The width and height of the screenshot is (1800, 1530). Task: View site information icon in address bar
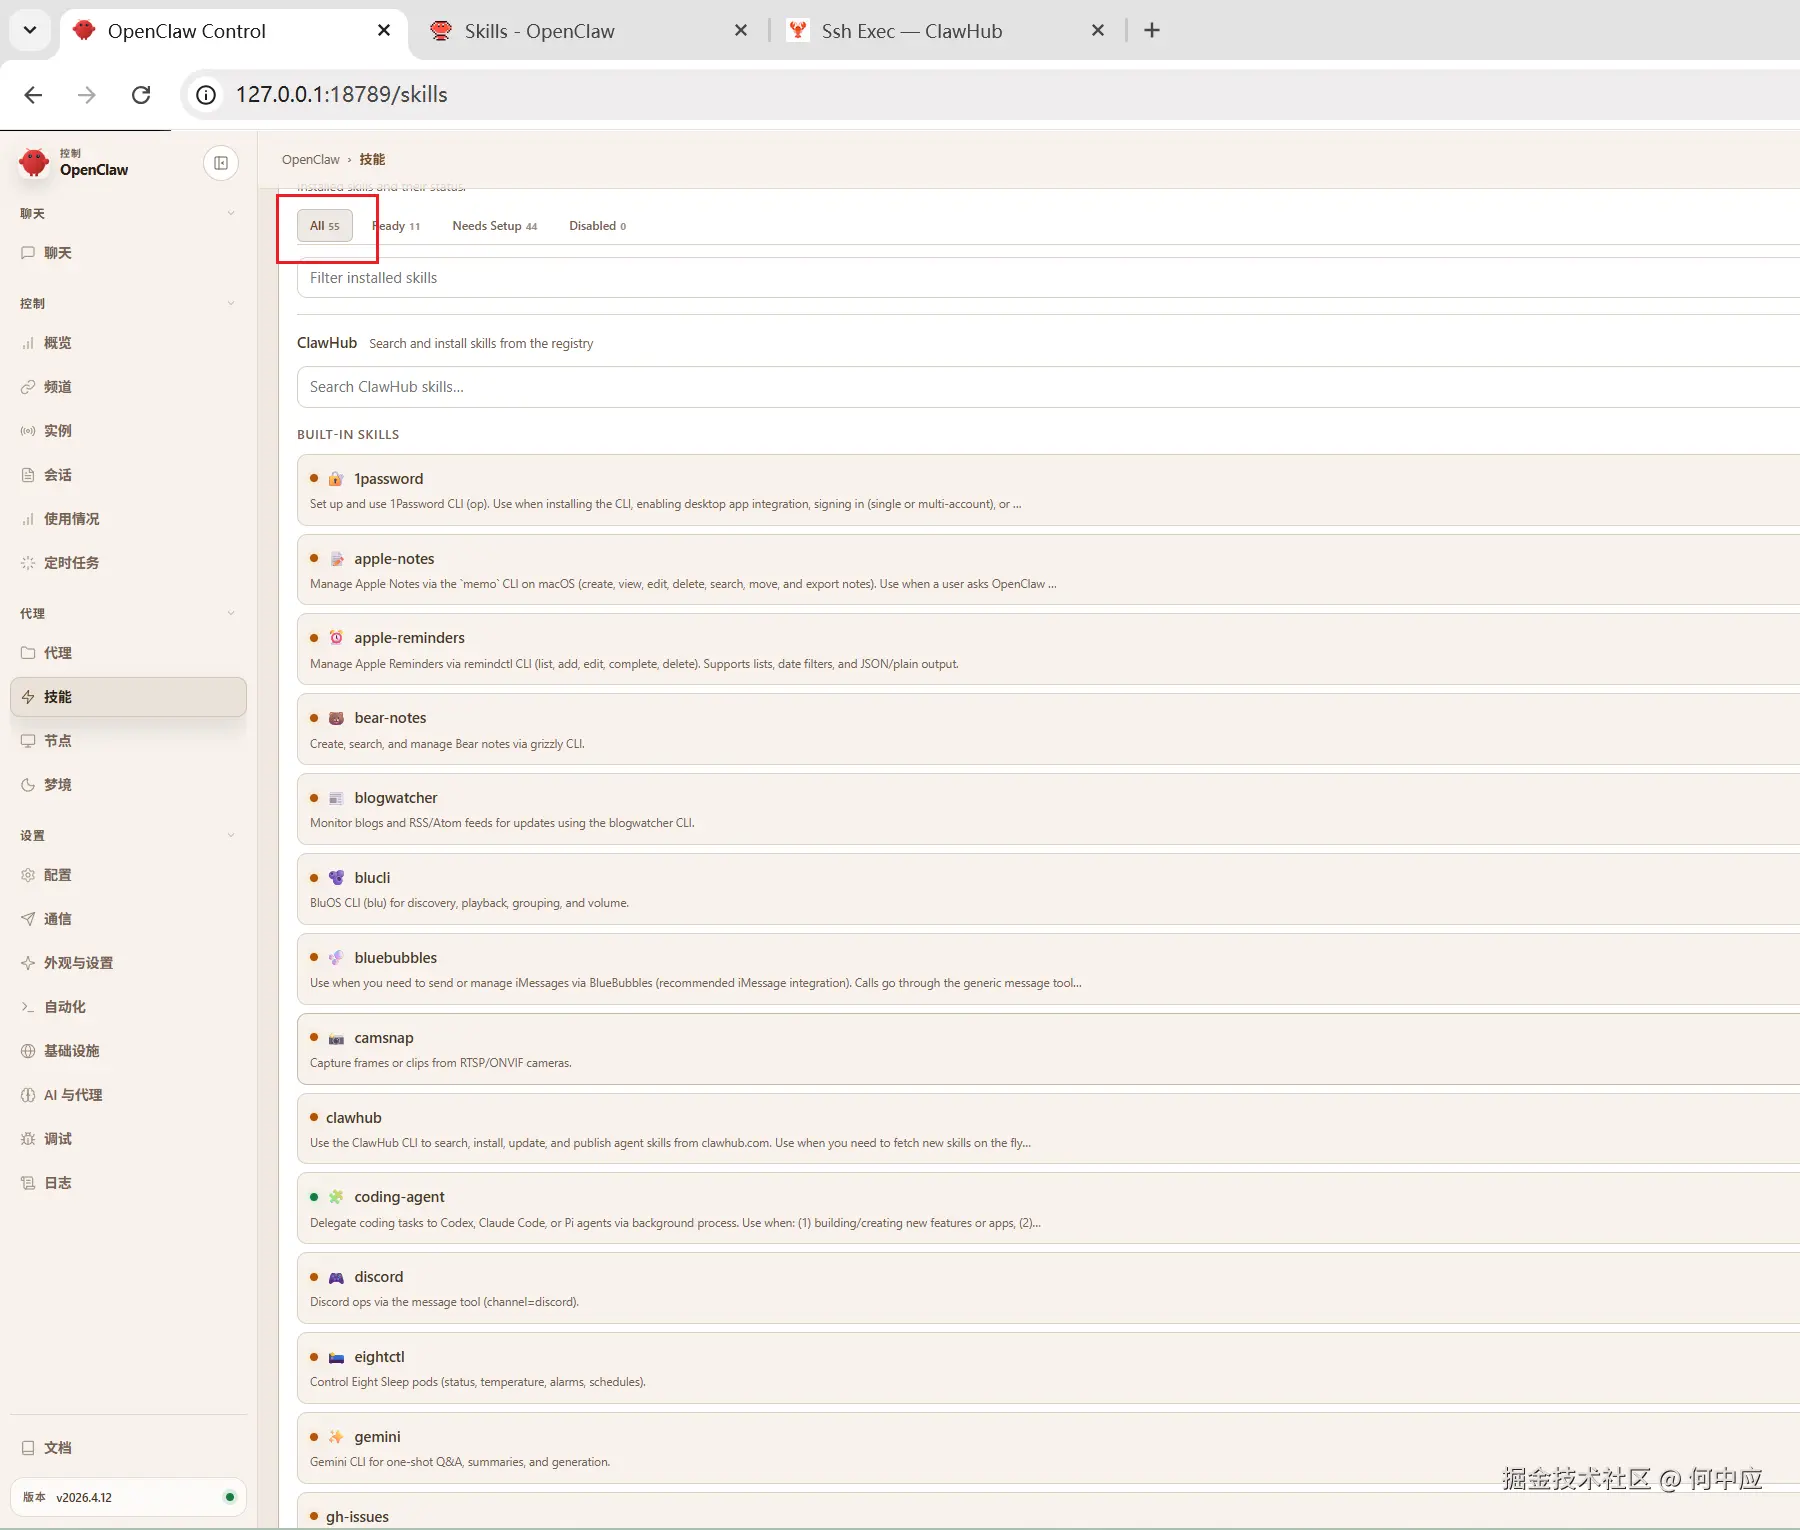206,95
